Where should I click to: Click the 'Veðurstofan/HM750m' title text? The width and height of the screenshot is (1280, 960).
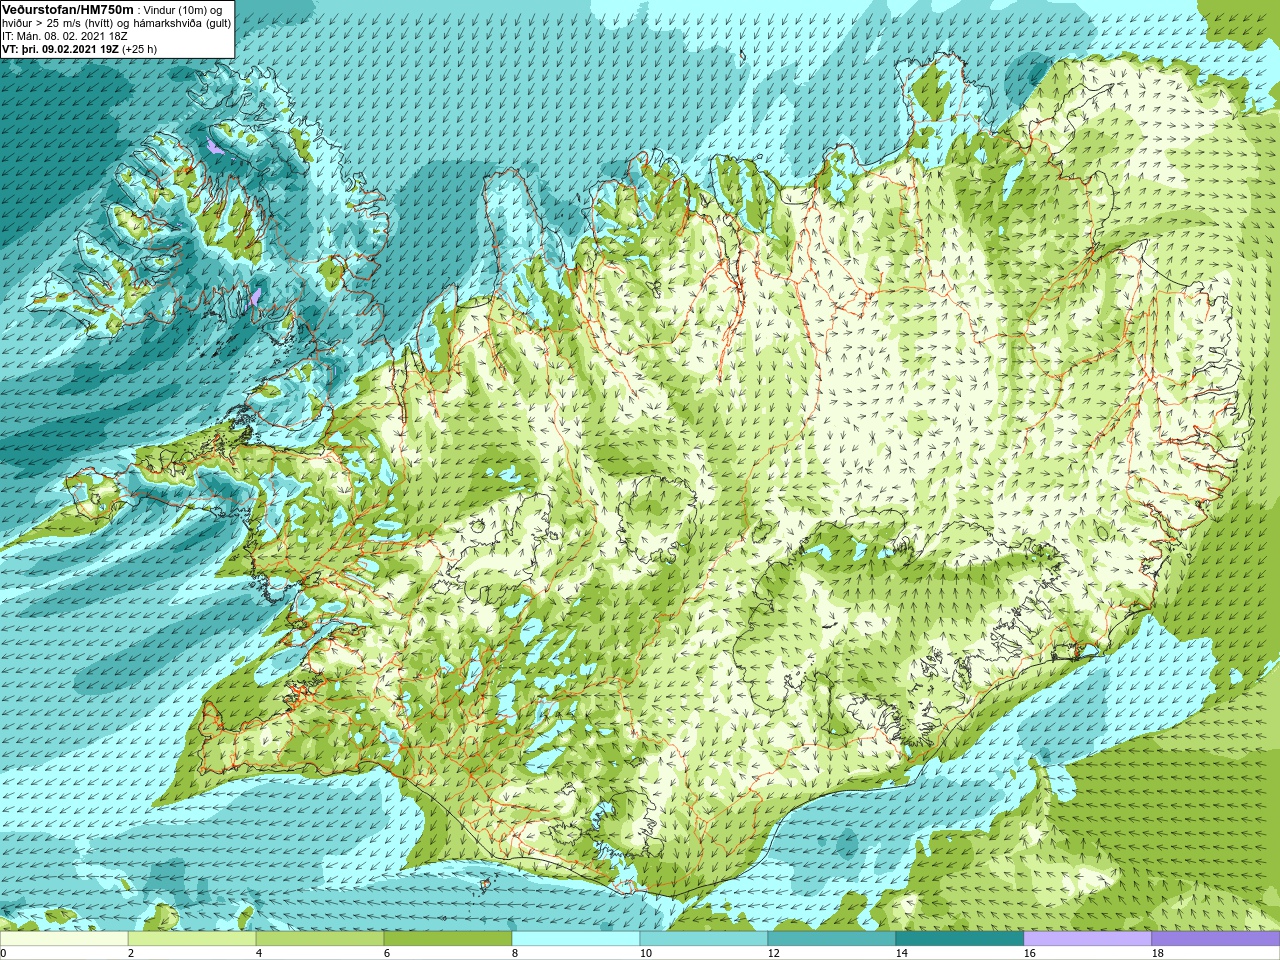click(x=67, y=9)
